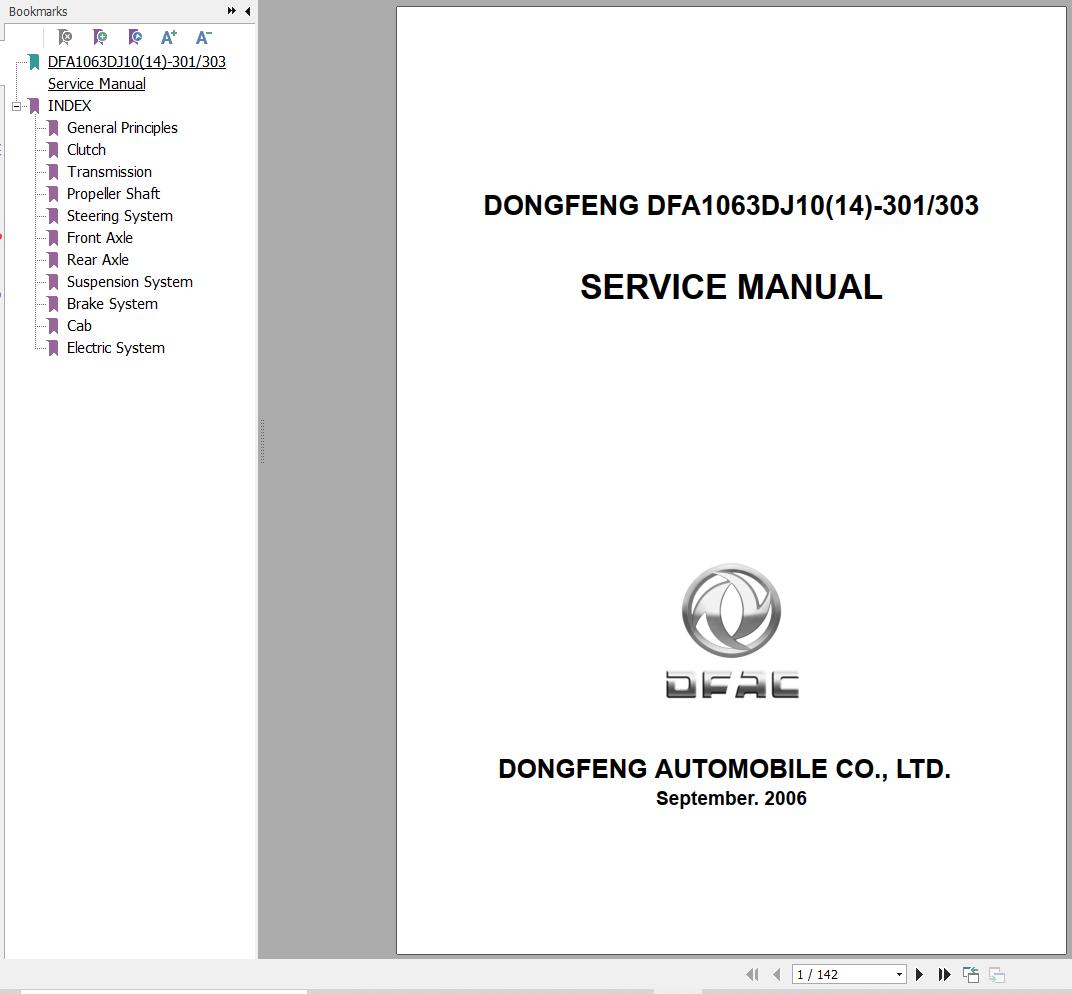This screenshot has width=1072, height=994.
Task: Go to the next page
Action: tap(920, 974)
